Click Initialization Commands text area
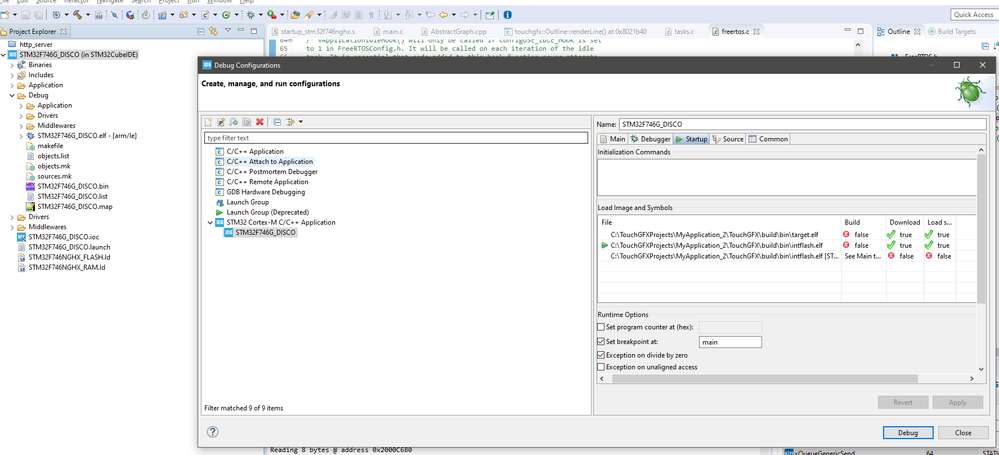 pyautogui.click(x=786, y=177)
